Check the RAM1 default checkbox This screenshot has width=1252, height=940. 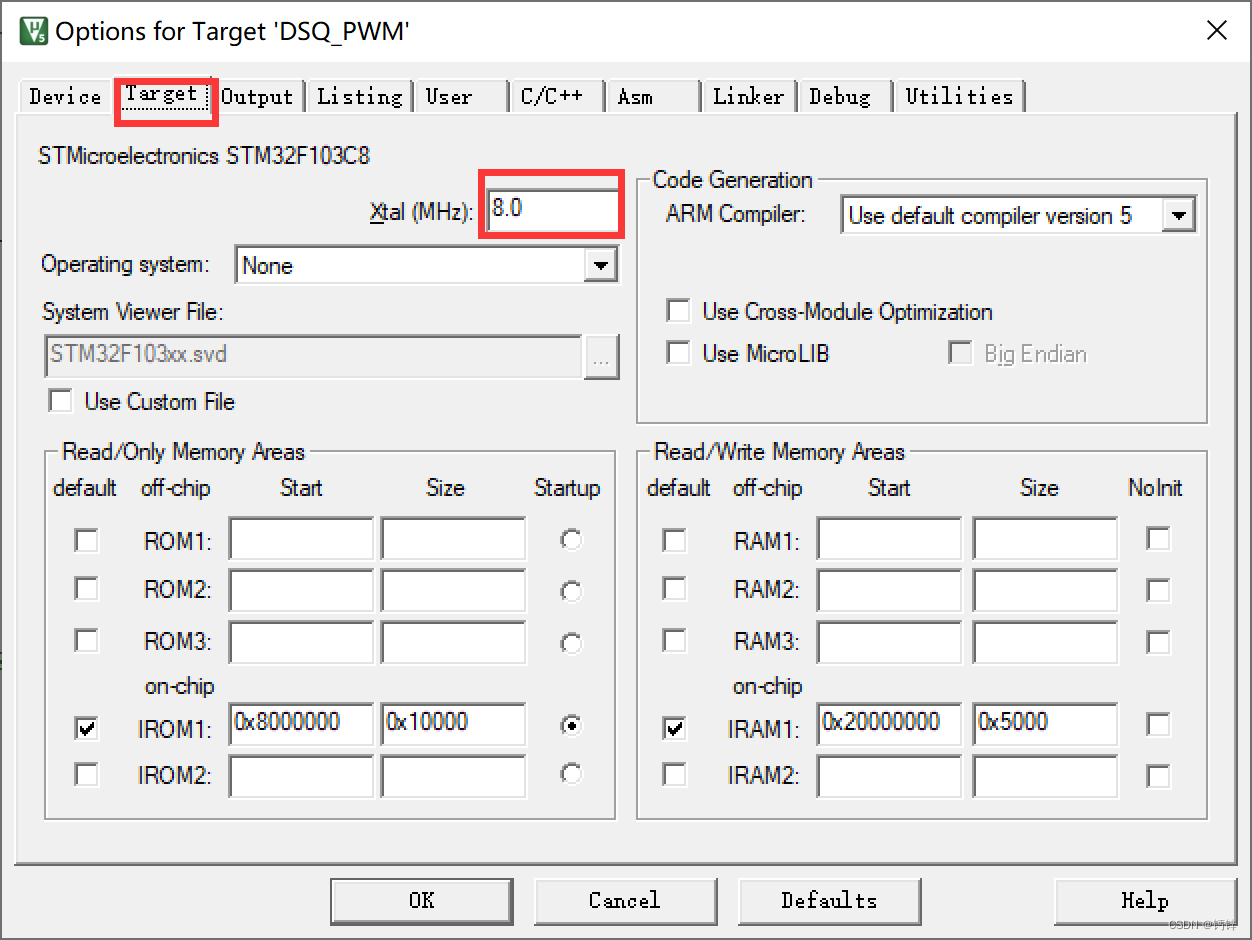[675, 541]
